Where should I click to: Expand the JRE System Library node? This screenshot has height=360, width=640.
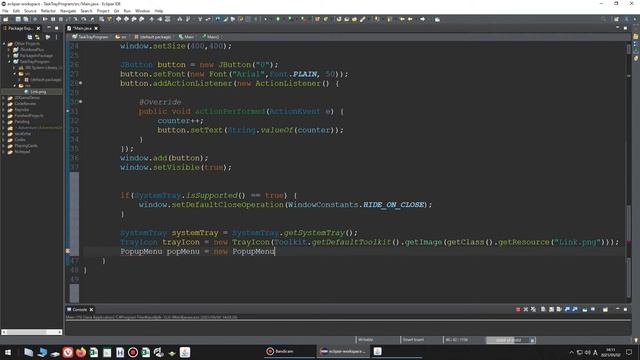[15, 68]
